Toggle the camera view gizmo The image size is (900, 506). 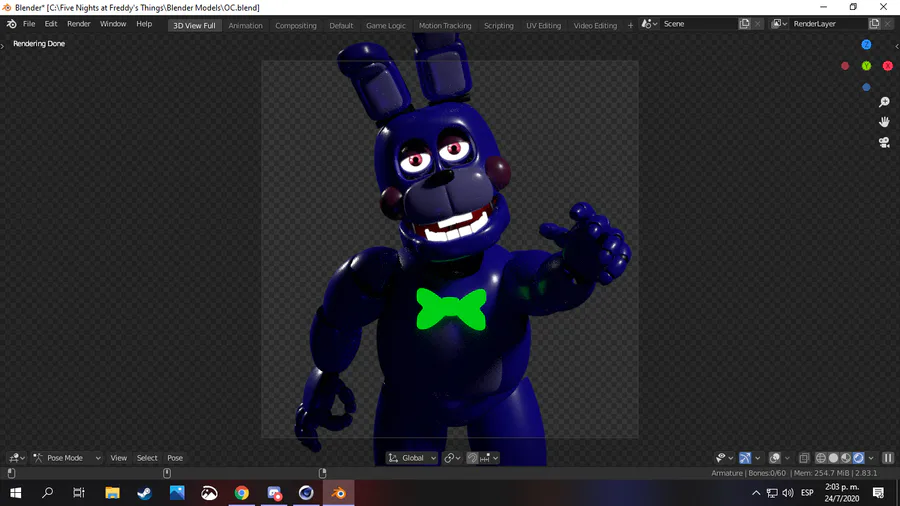click(x=884, y=142)
